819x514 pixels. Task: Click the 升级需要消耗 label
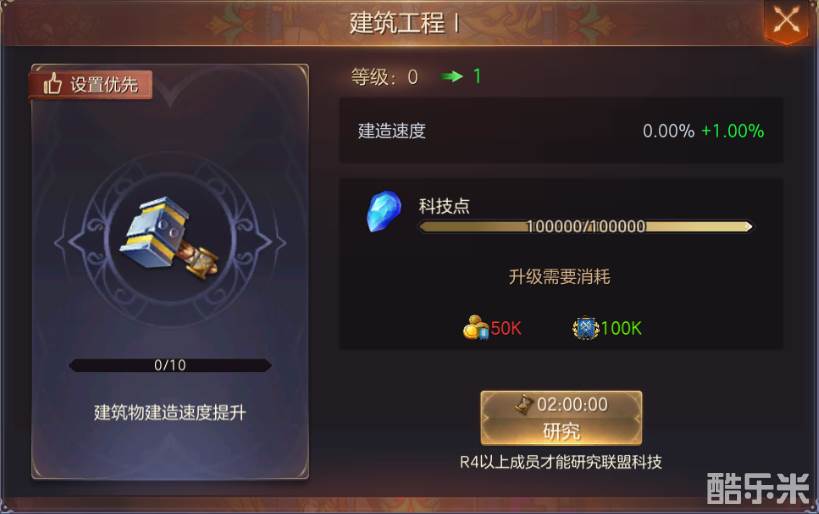tap(559, 276)
